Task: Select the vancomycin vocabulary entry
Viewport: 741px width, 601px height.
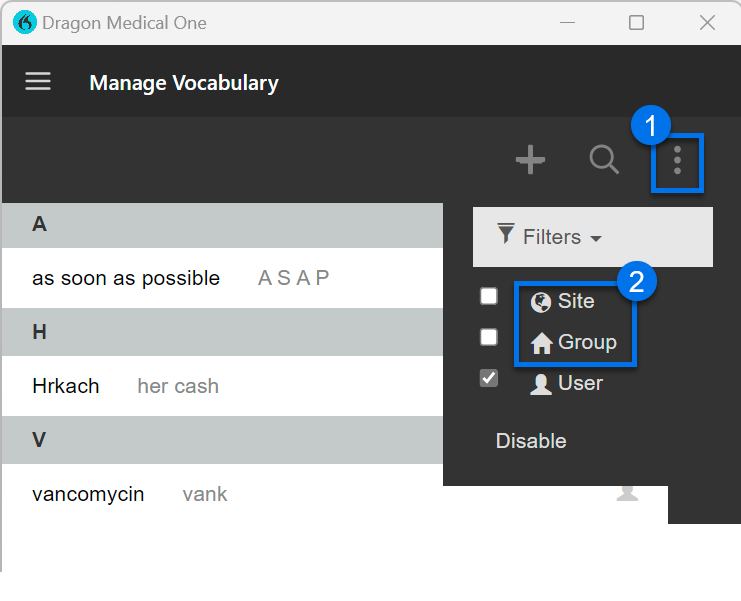Action: pos(88,494)
